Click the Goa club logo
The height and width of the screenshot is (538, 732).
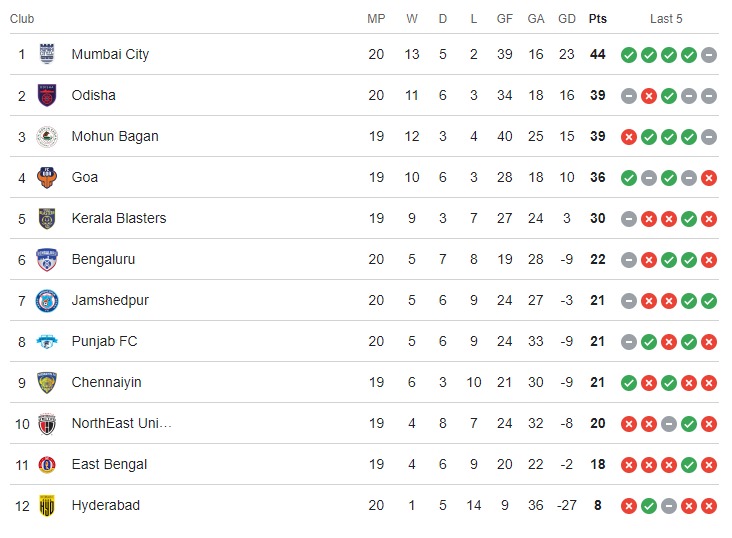(47, 177)
